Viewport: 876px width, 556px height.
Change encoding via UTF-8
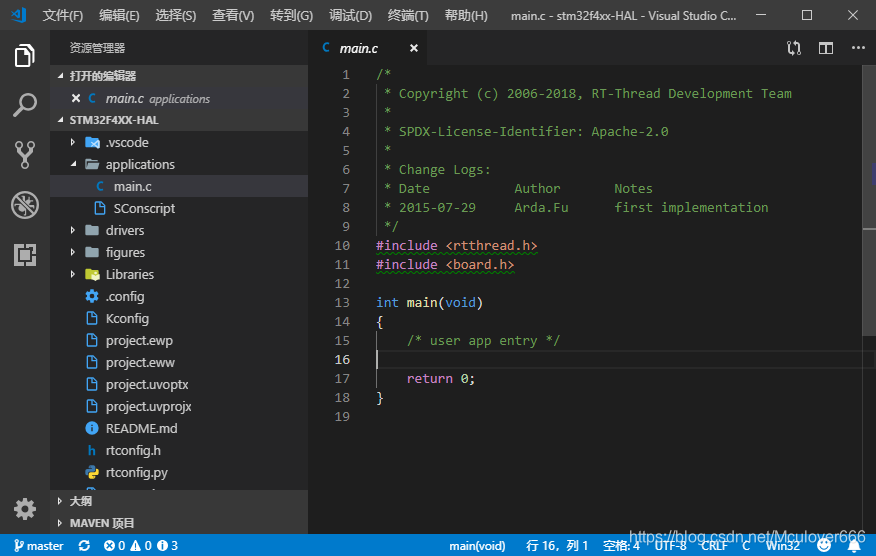coord(670,546)
